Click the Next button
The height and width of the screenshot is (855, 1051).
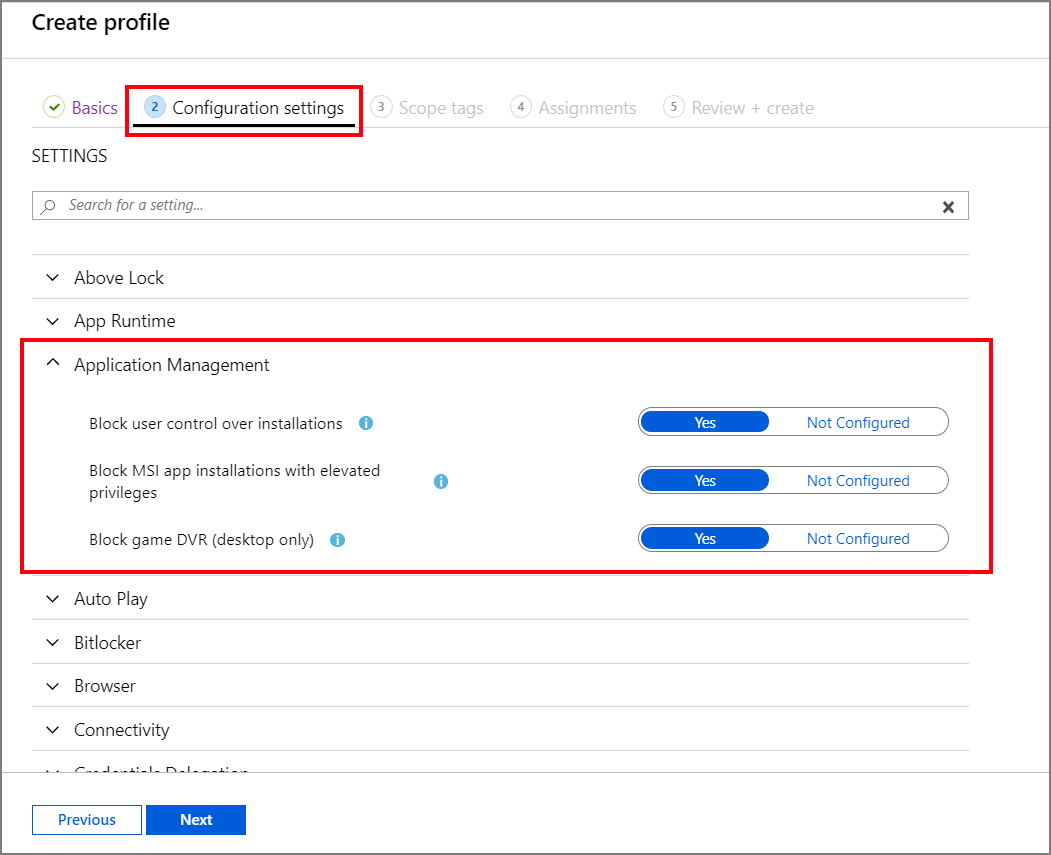[195, 819]
